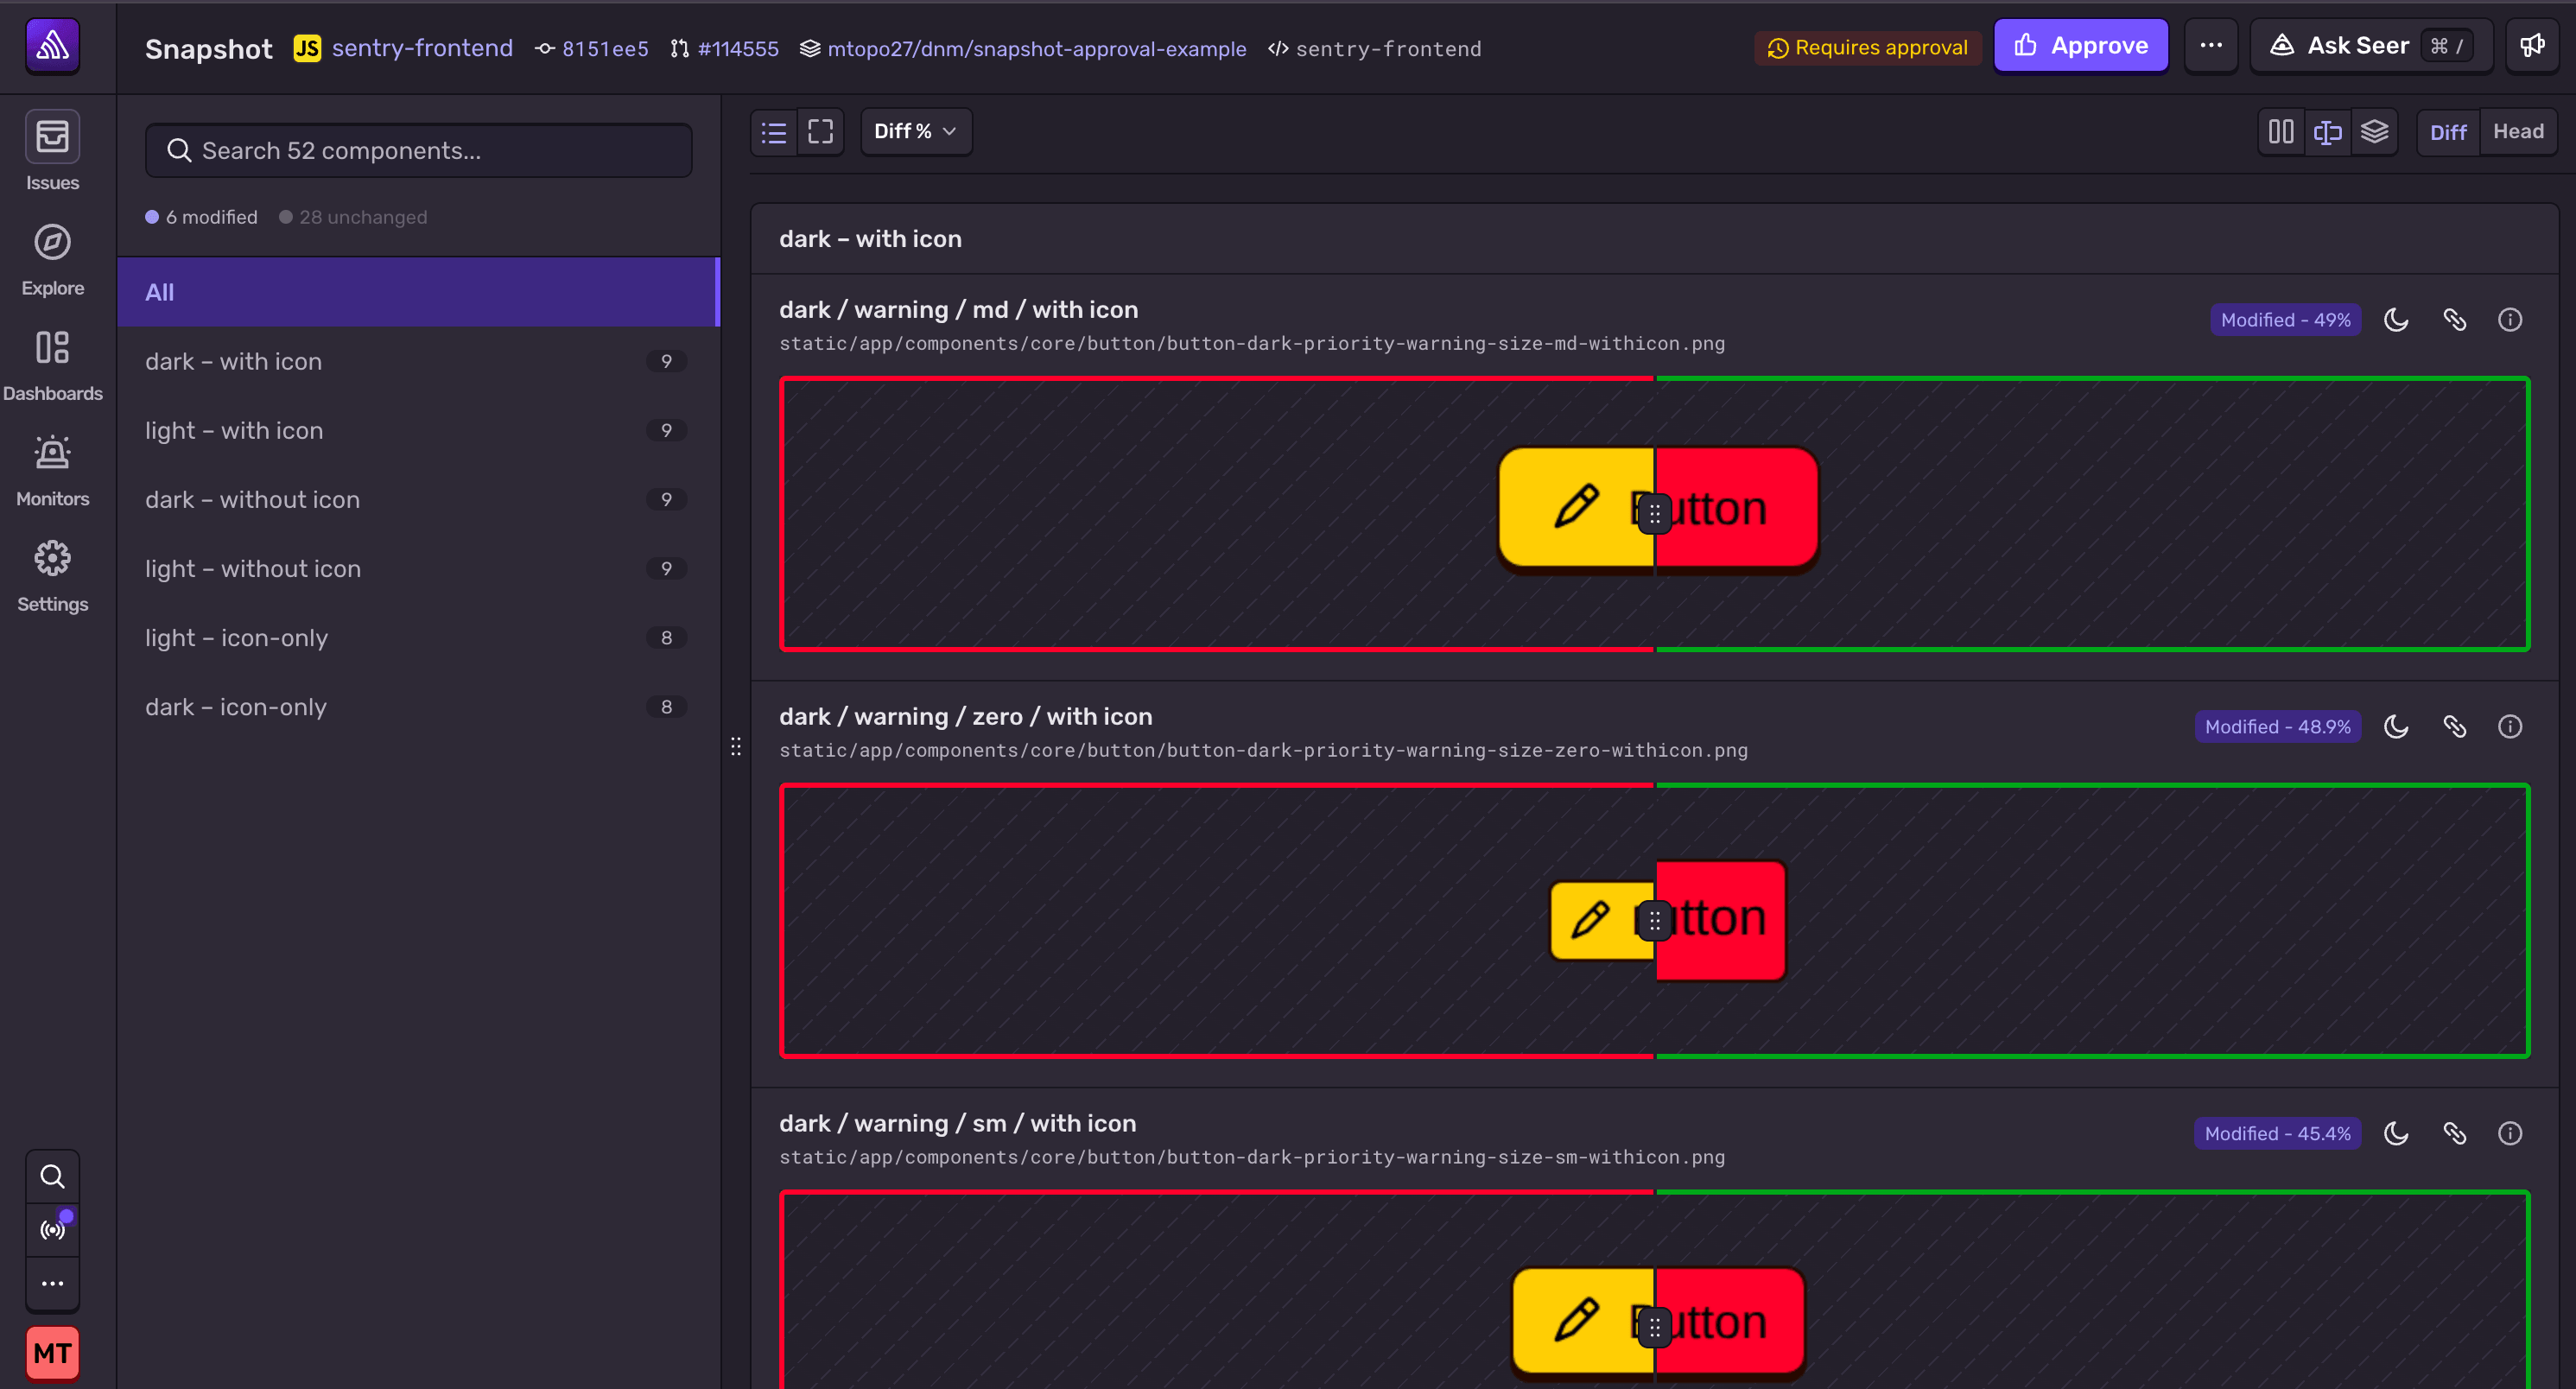Select 'light – icon-only' group
Viewport: 2576px width, 1389px height.
point(418,637)
